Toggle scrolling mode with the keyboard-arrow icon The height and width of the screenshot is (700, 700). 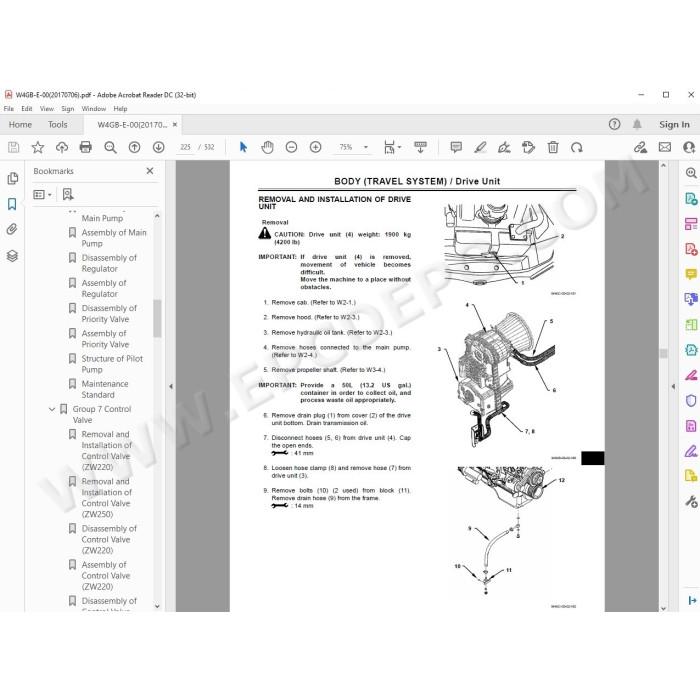coord(420,147)
